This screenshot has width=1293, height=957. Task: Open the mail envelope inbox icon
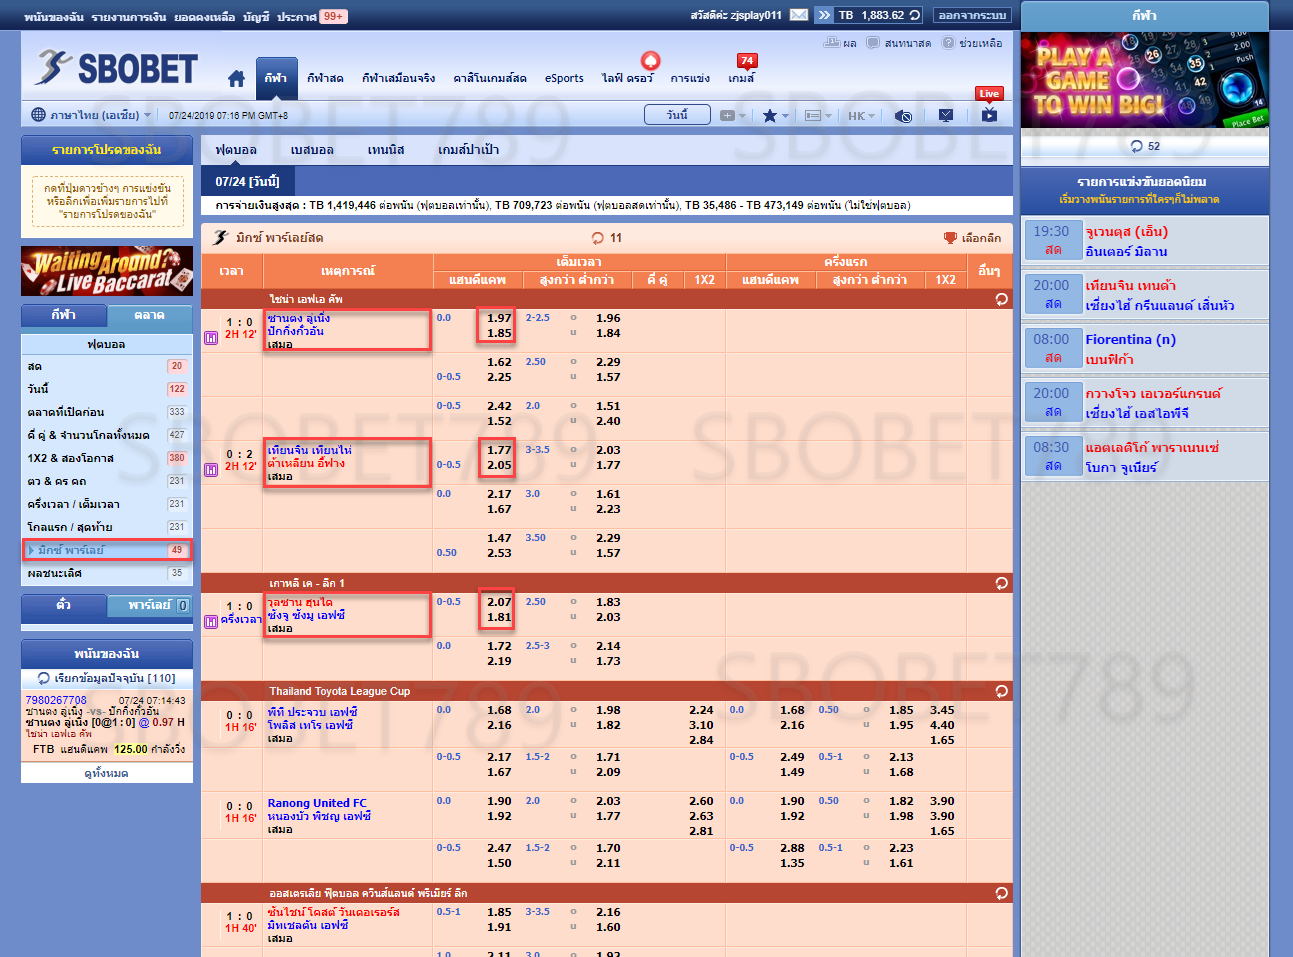(x=799, y=15)
